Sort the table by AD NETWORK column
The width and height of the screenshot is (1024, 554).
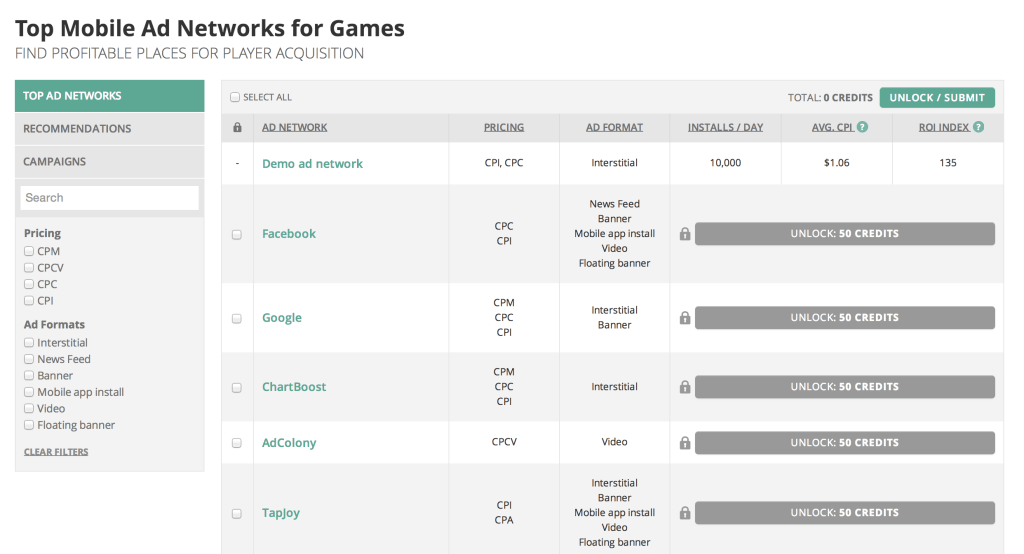click(294, 128)
